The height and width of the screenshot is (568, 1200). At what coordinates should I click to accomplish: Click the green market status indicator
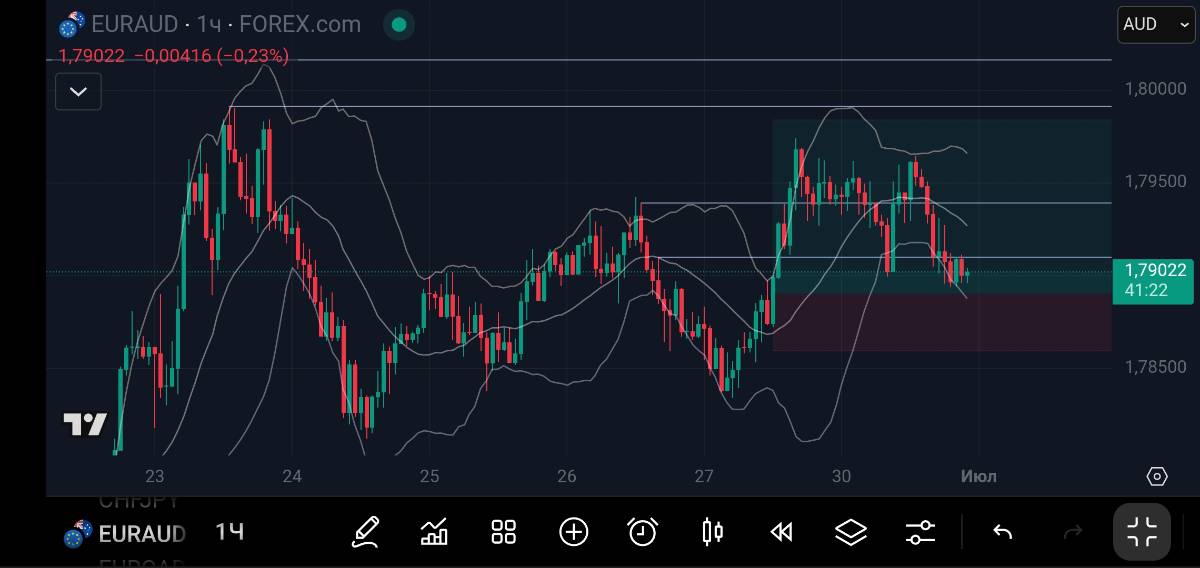click(399, 25)
